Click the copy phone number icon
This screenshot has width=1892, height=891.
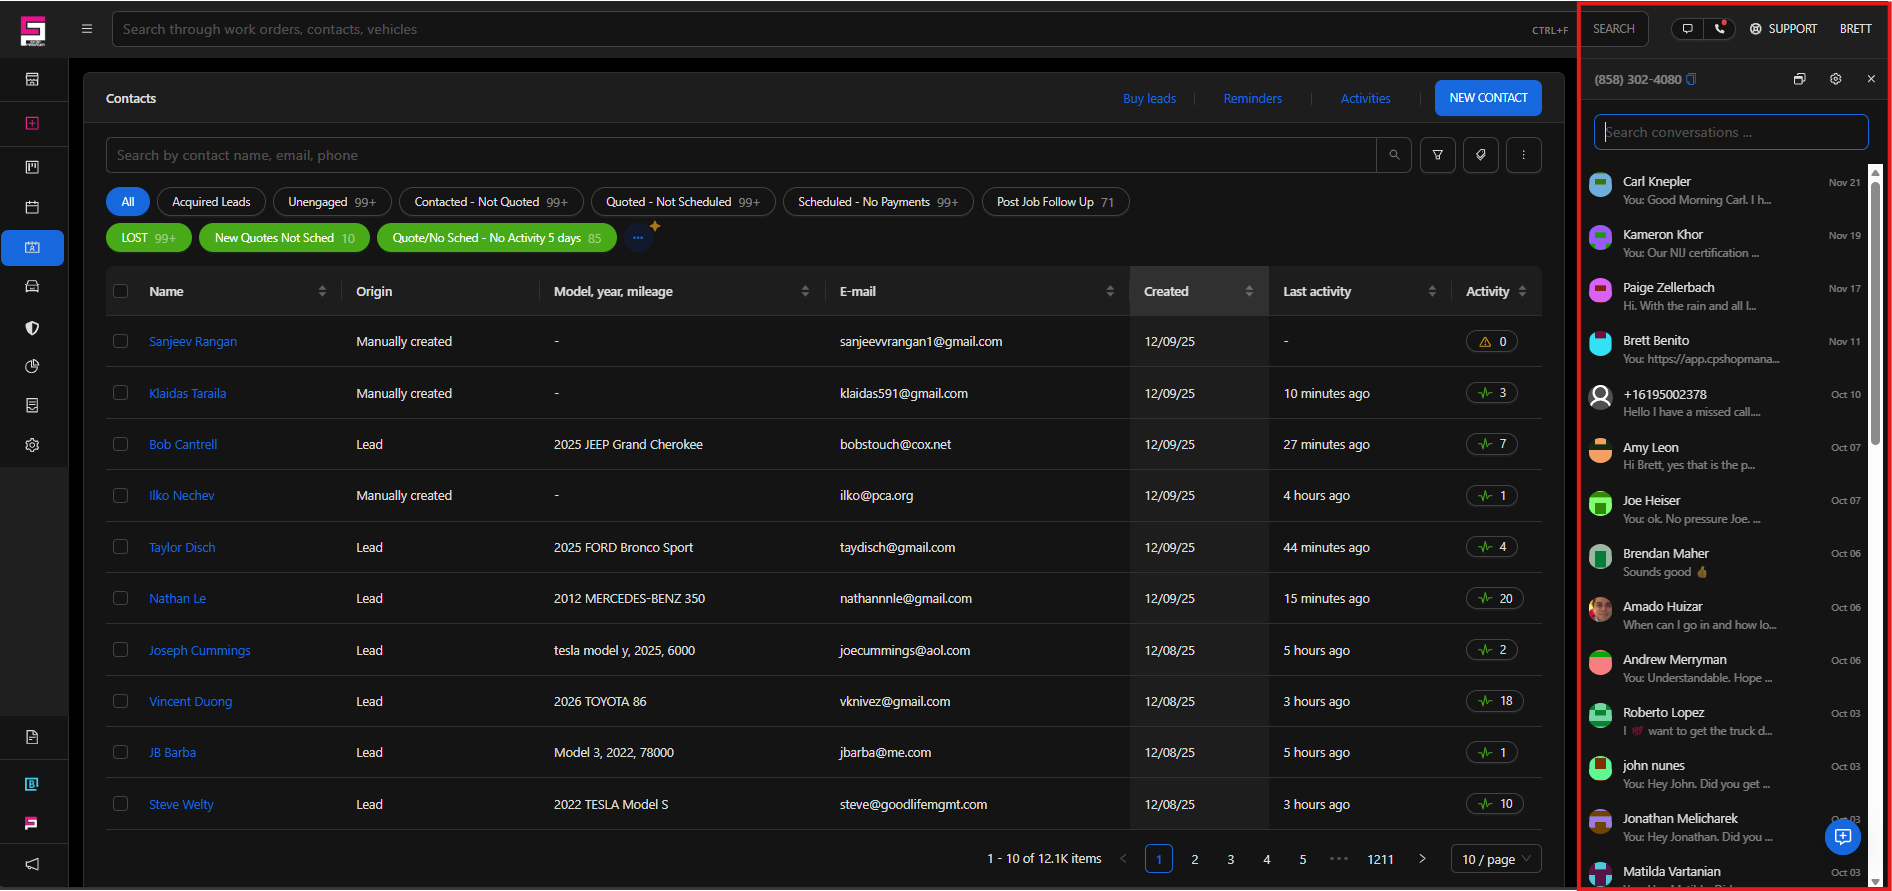click(x=1691, y=79)
